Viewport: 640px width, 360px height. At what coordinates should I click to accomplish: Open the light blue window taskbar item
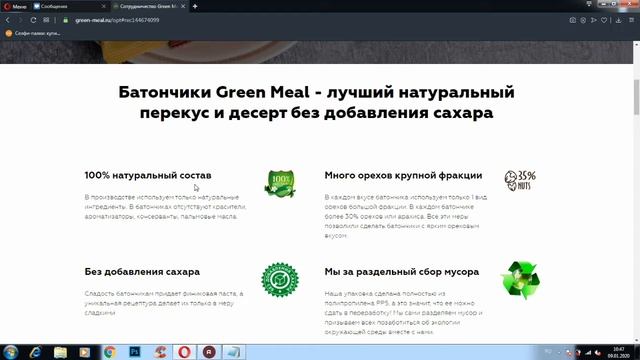point(234,352)
